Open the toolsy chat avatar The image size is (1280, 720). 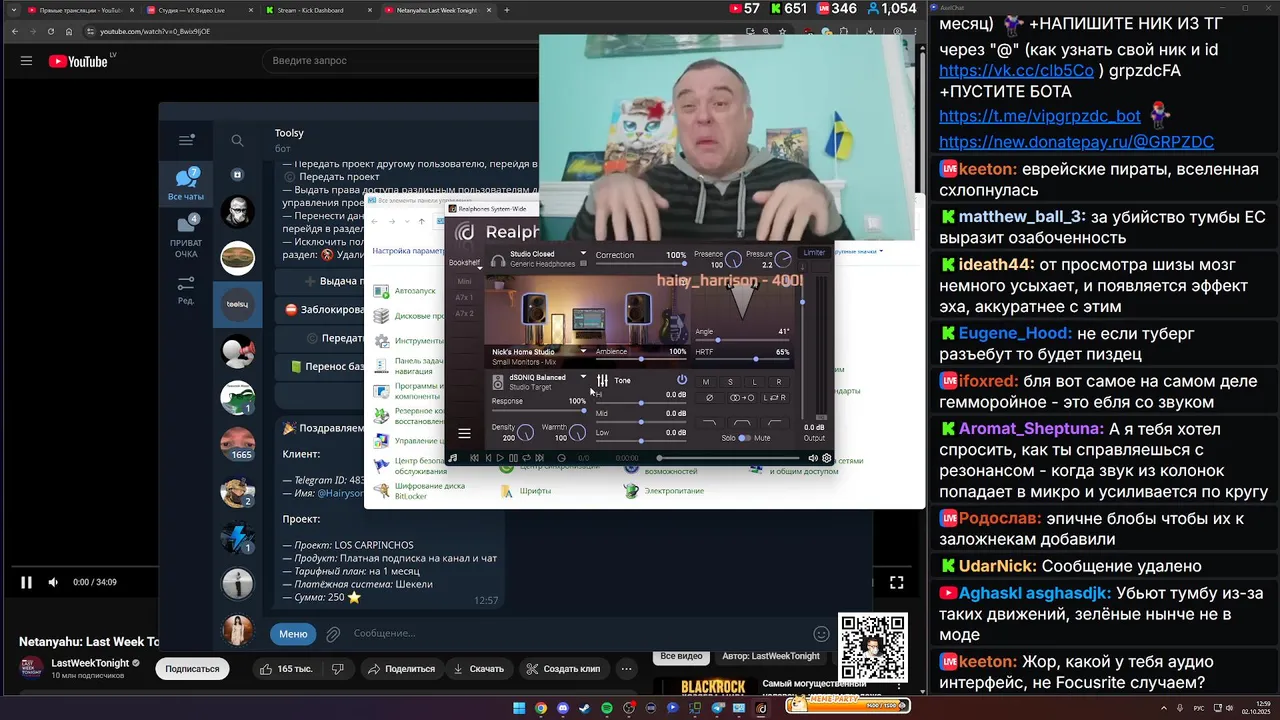tap(237, 304)
